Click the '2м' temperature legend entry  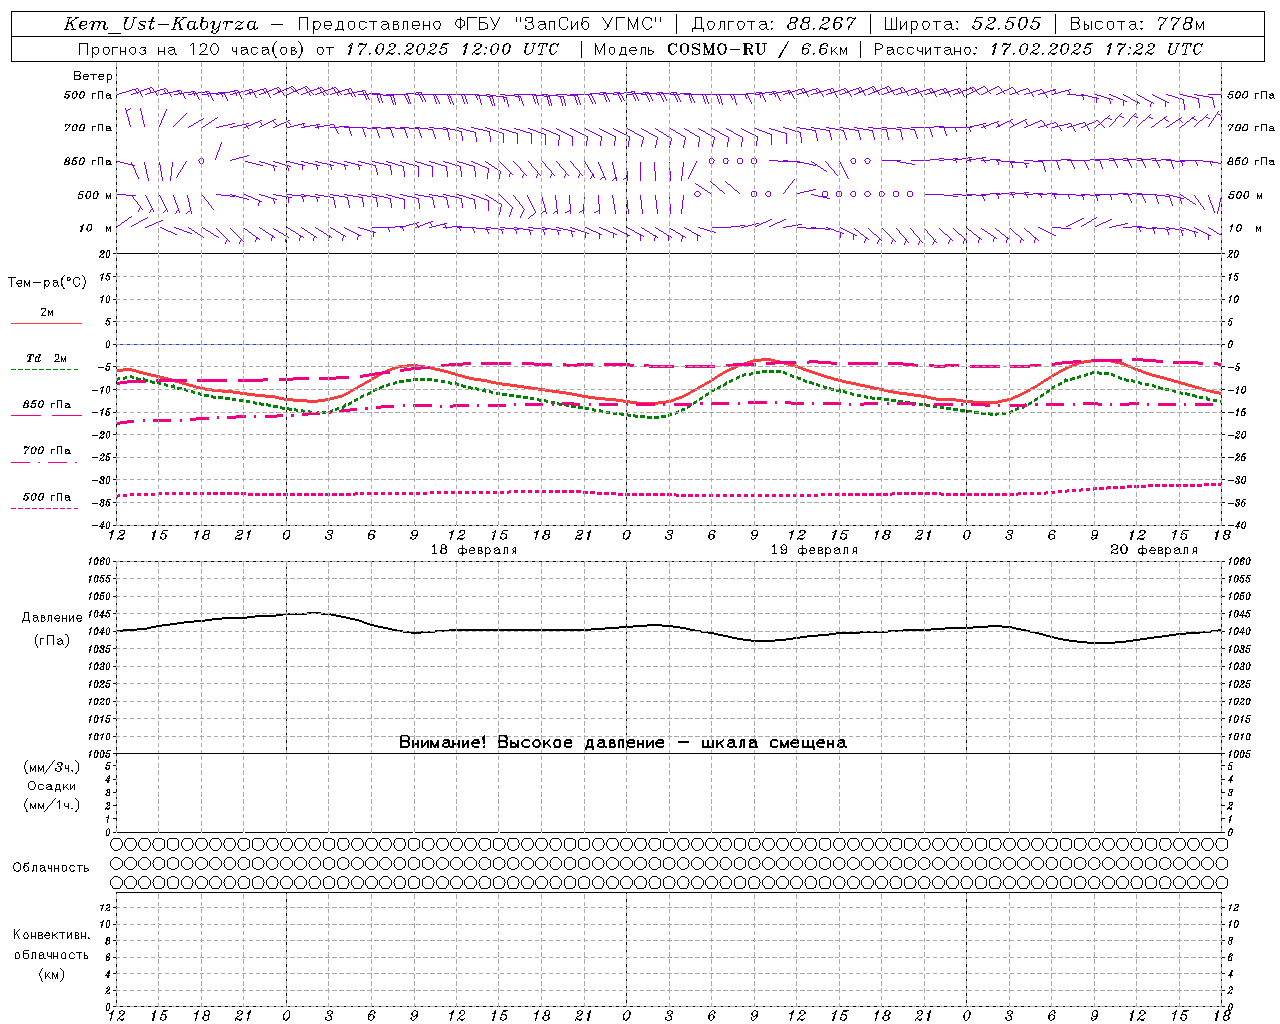[47, 312]
